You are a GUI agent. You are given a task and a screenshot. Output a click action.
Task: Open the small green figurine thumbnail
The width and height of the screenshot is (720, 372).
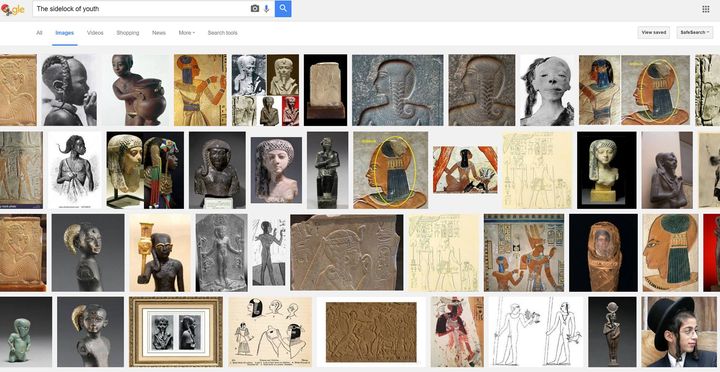pos(26,332)
